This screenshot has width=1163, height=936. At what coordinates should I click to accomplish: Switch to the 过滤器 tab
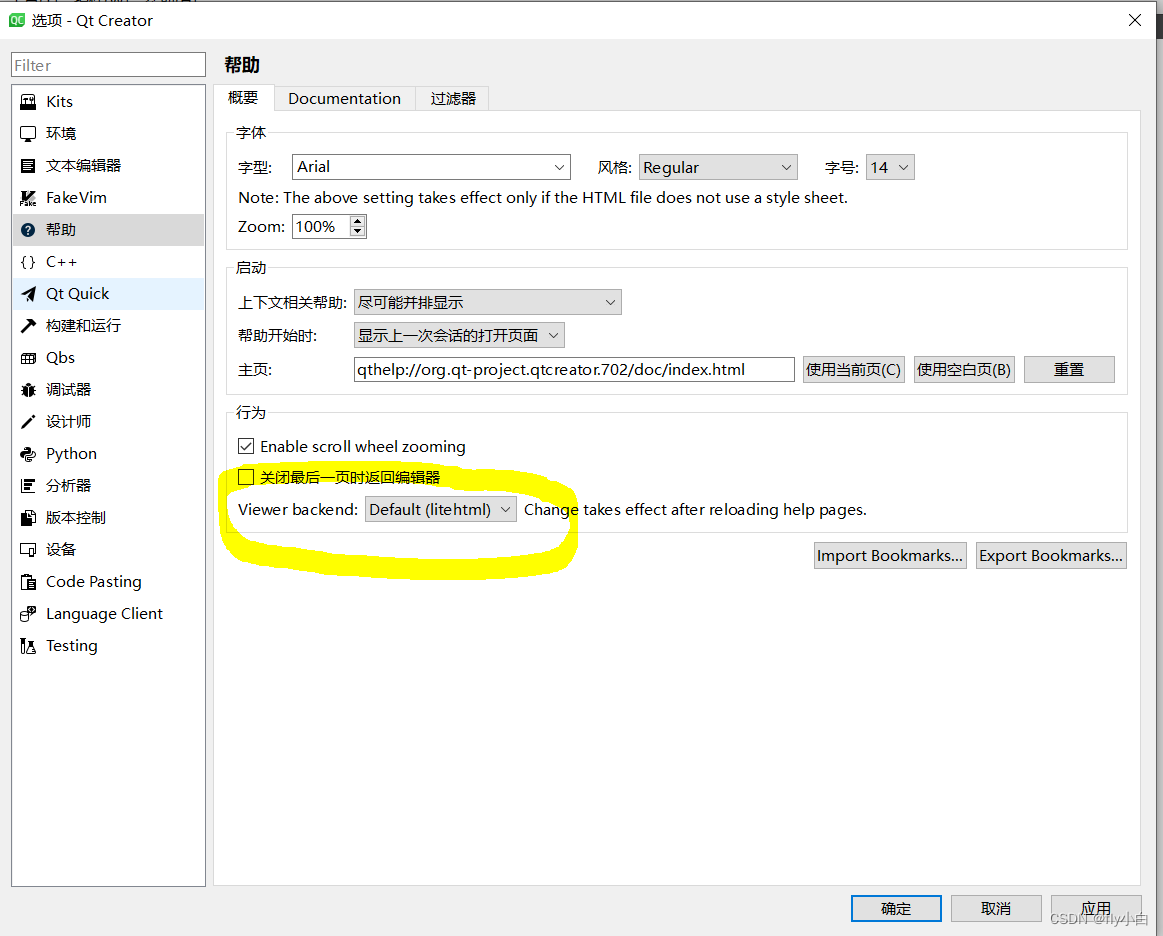pyautogui.click(x=452, y=99)
